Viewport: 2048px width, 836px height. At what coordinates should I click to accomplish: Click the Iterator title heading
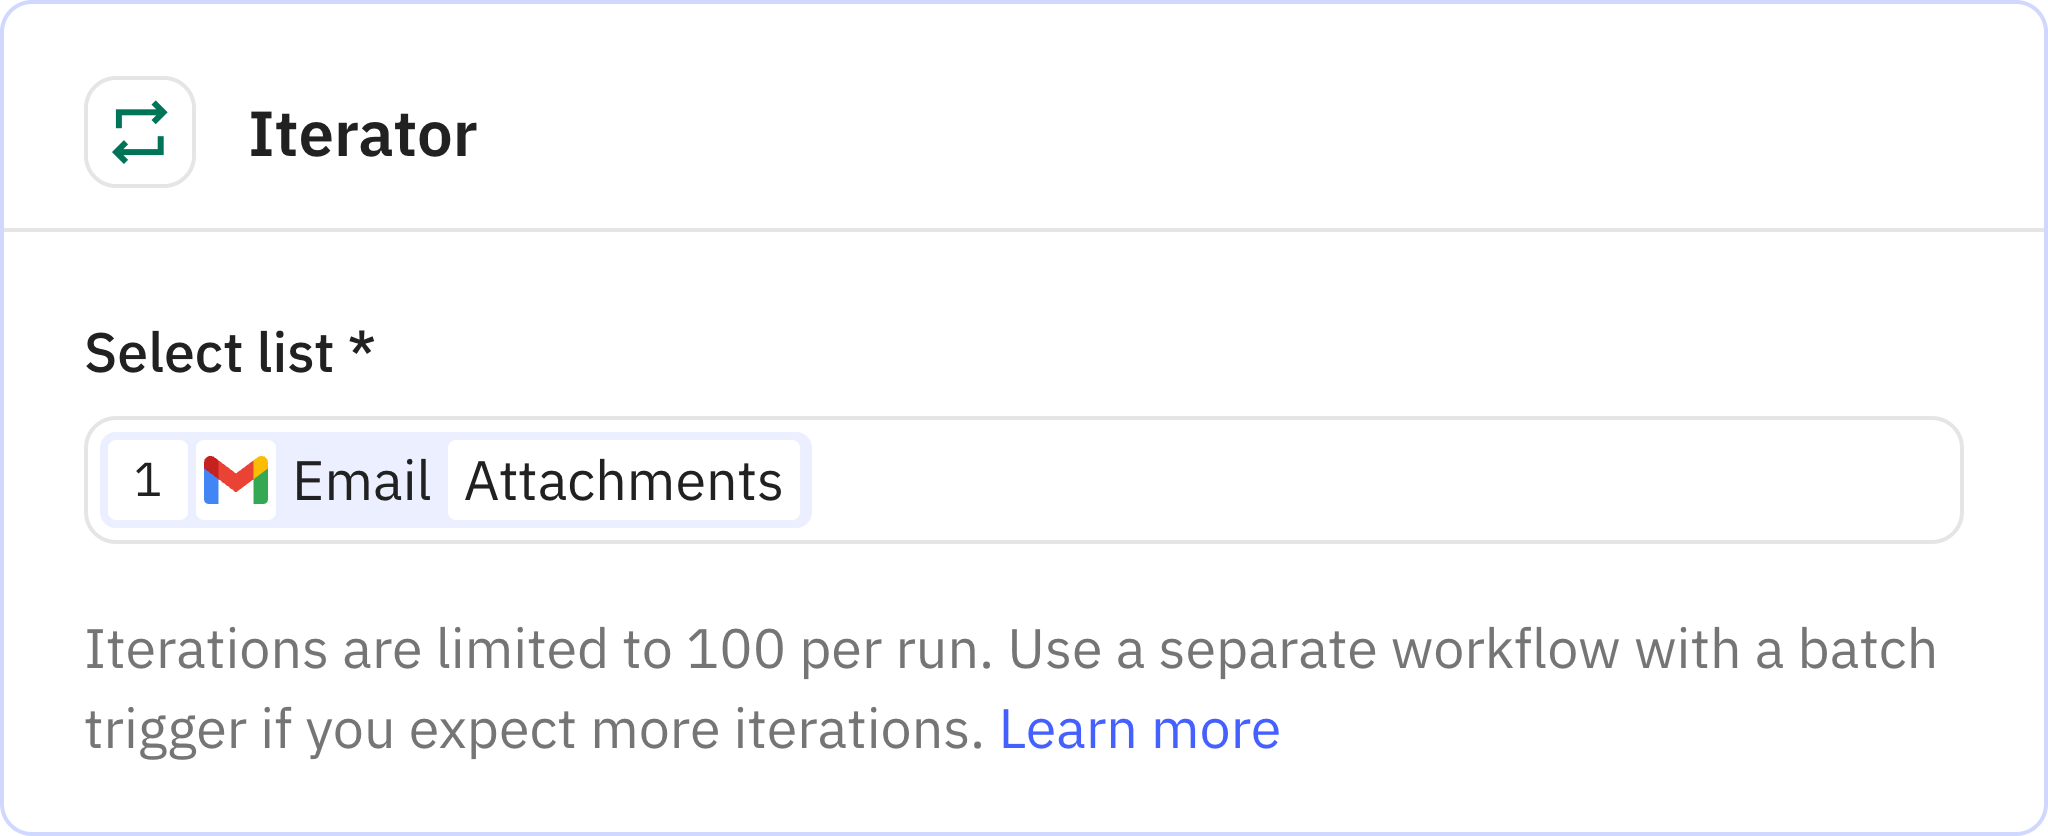tap(364, 133)
